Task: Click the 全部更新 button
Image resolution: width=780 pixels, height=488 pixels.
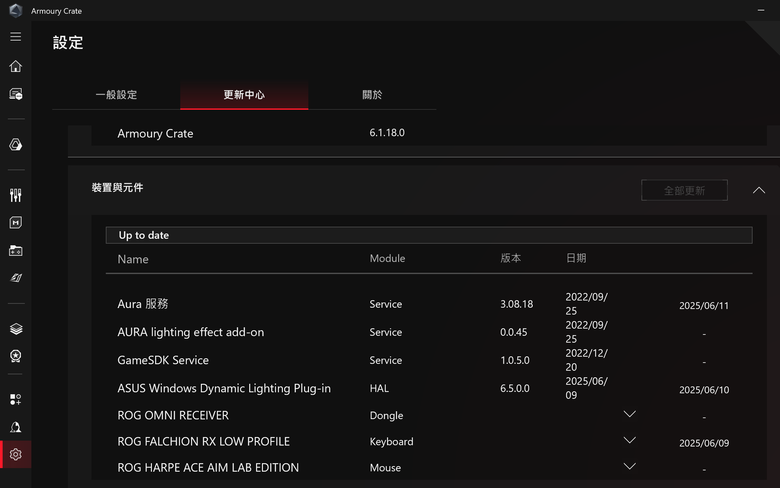Action: click(684, 191)
